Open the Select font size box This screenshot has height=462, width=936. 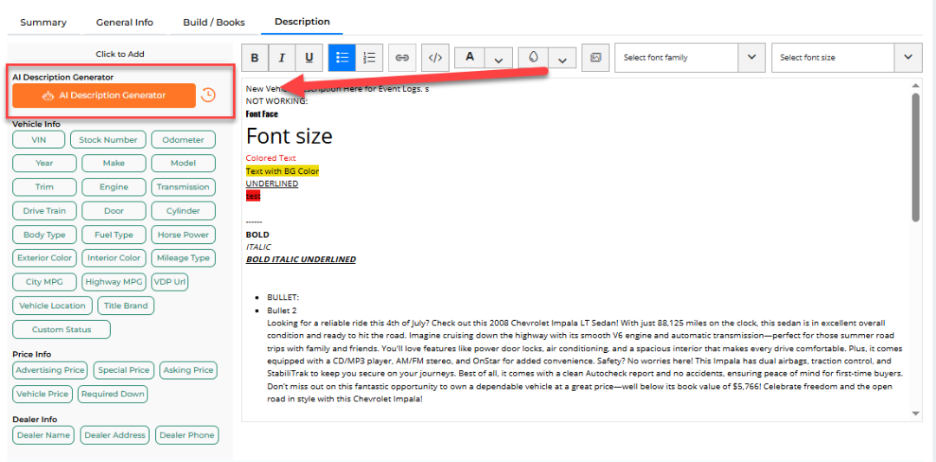(x=833, y=58)
